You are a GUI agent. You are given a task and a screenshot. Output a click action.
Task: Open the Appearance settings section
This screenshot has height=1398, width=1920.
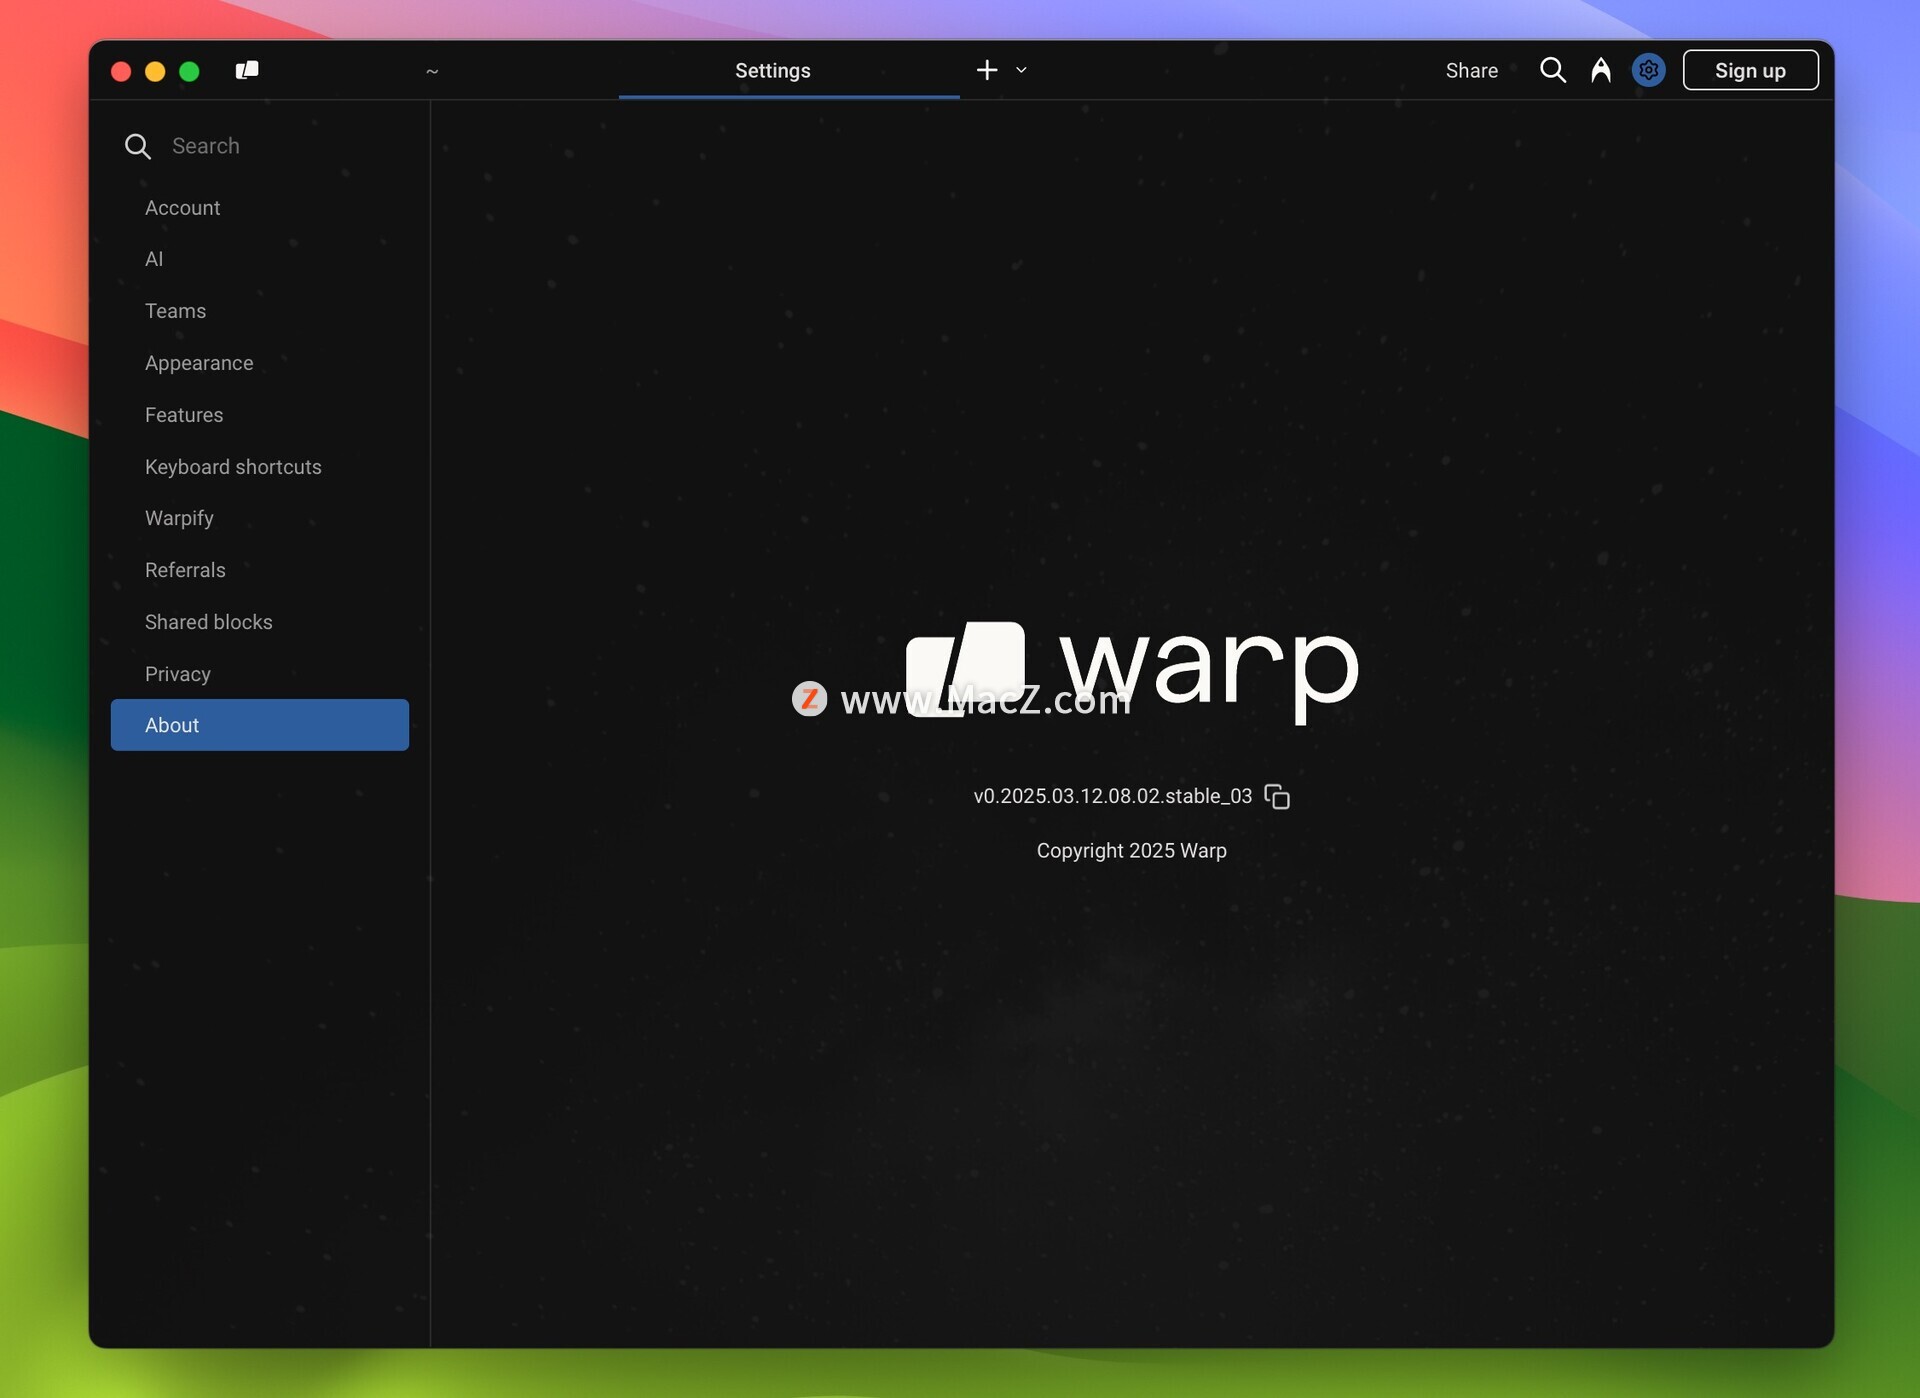(x=260, y=363)
